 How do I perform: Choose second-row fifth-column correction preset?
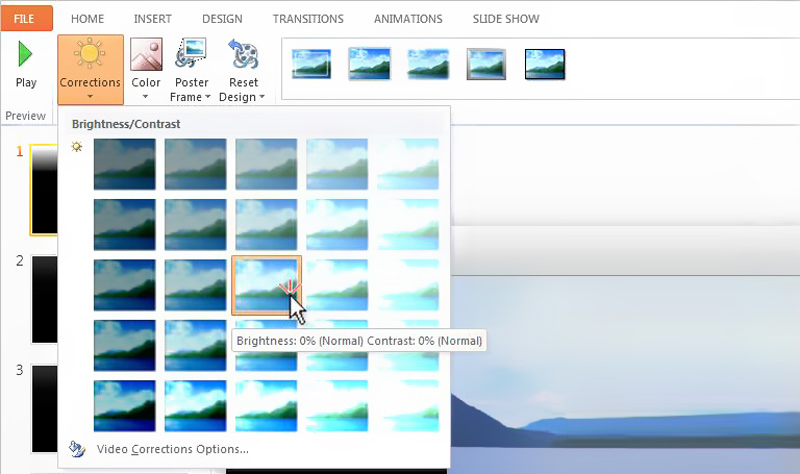click(408, 224)
